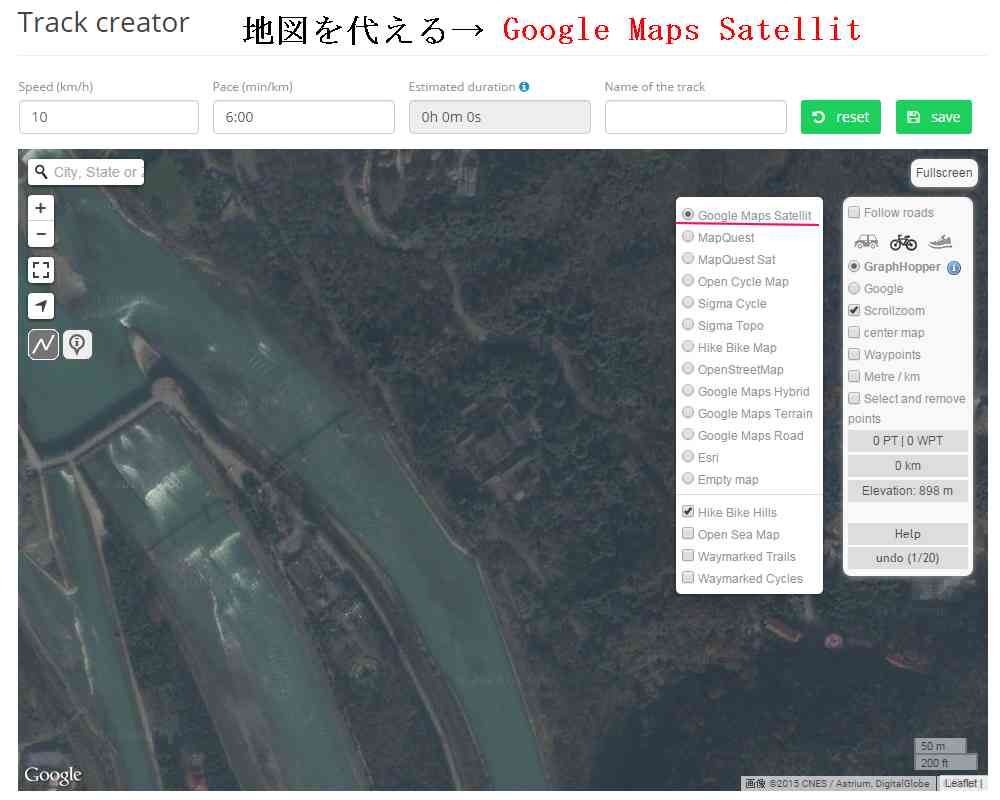Select Google routing engine

click(855, 288)
